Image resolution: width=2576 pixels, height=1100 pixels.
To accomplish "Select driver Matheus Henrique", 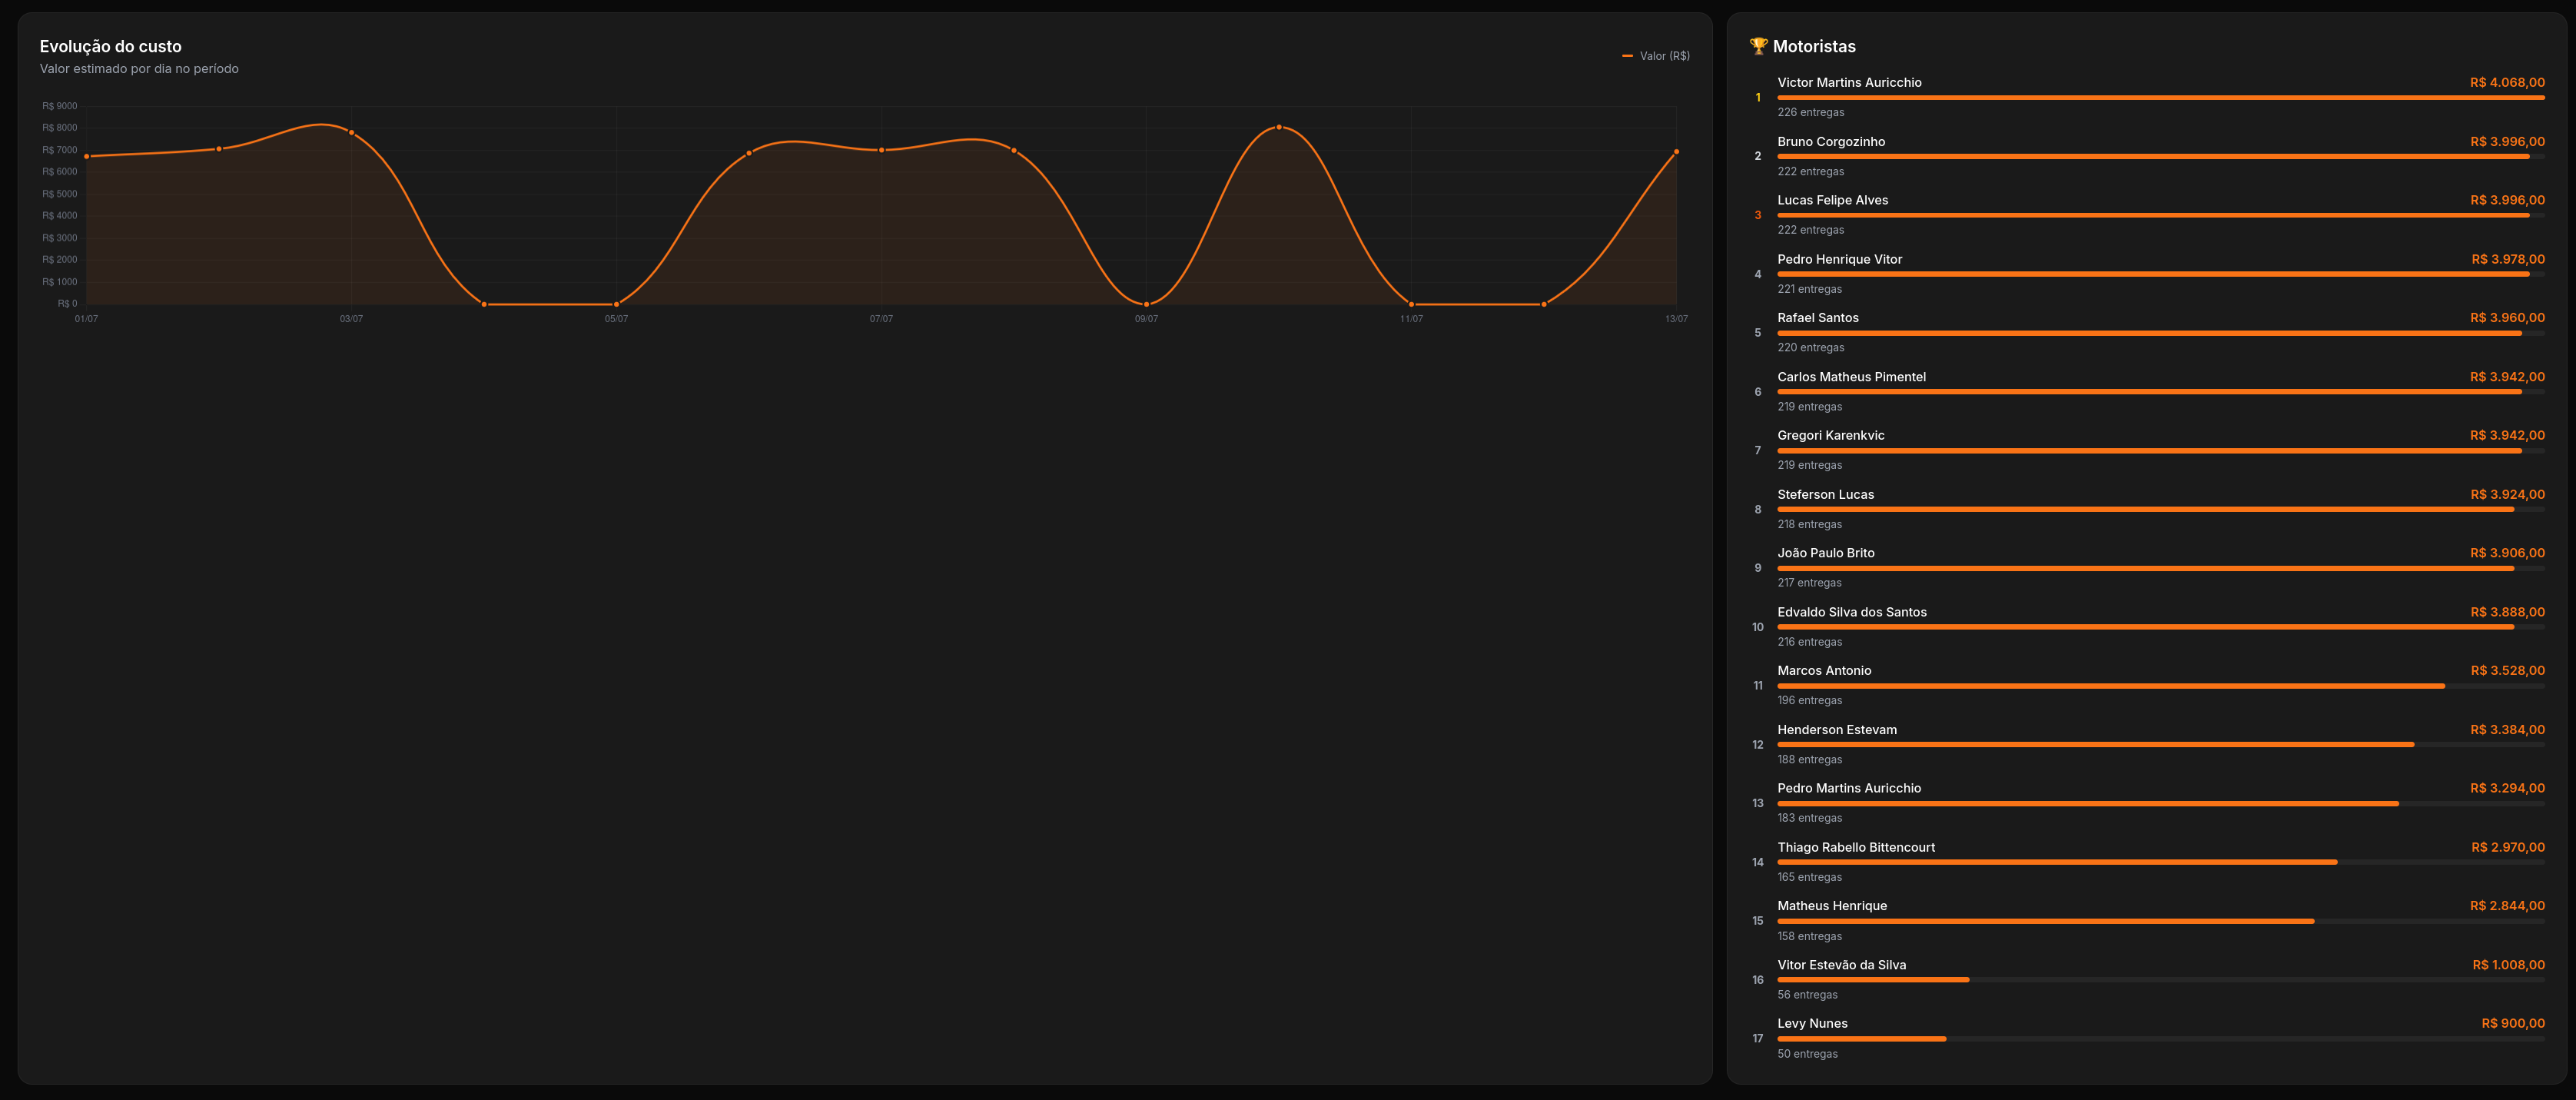I will coord(1832,906).
